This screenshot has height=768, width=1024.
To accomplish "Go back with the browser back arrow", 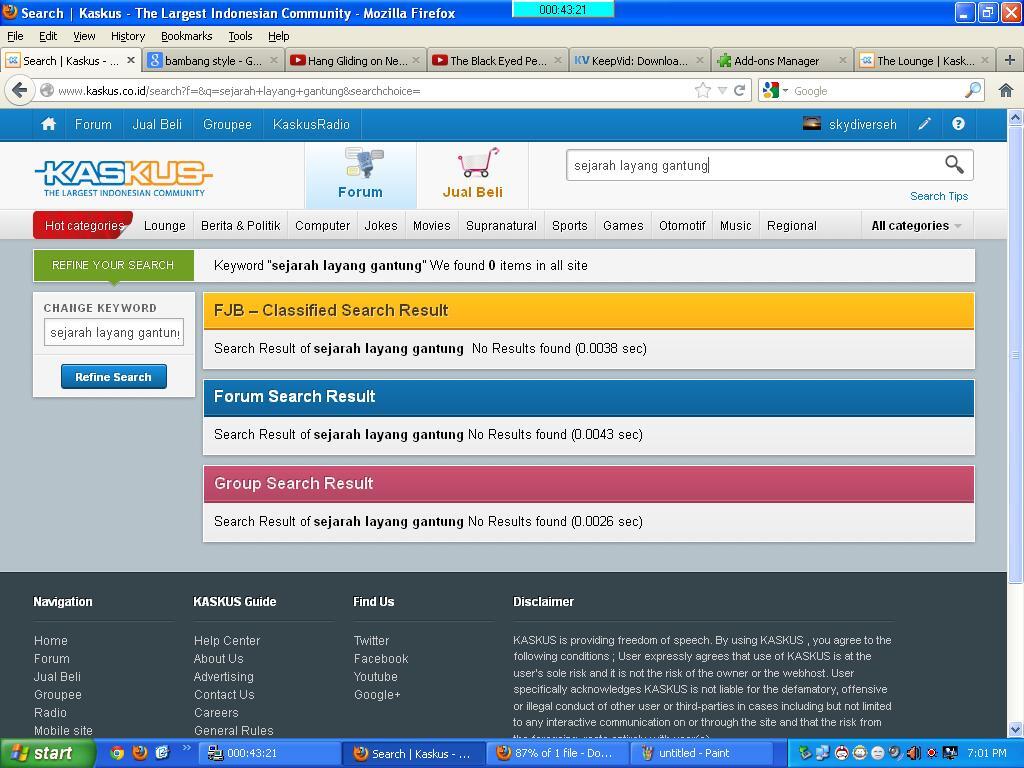I will (x=20, y=90).
